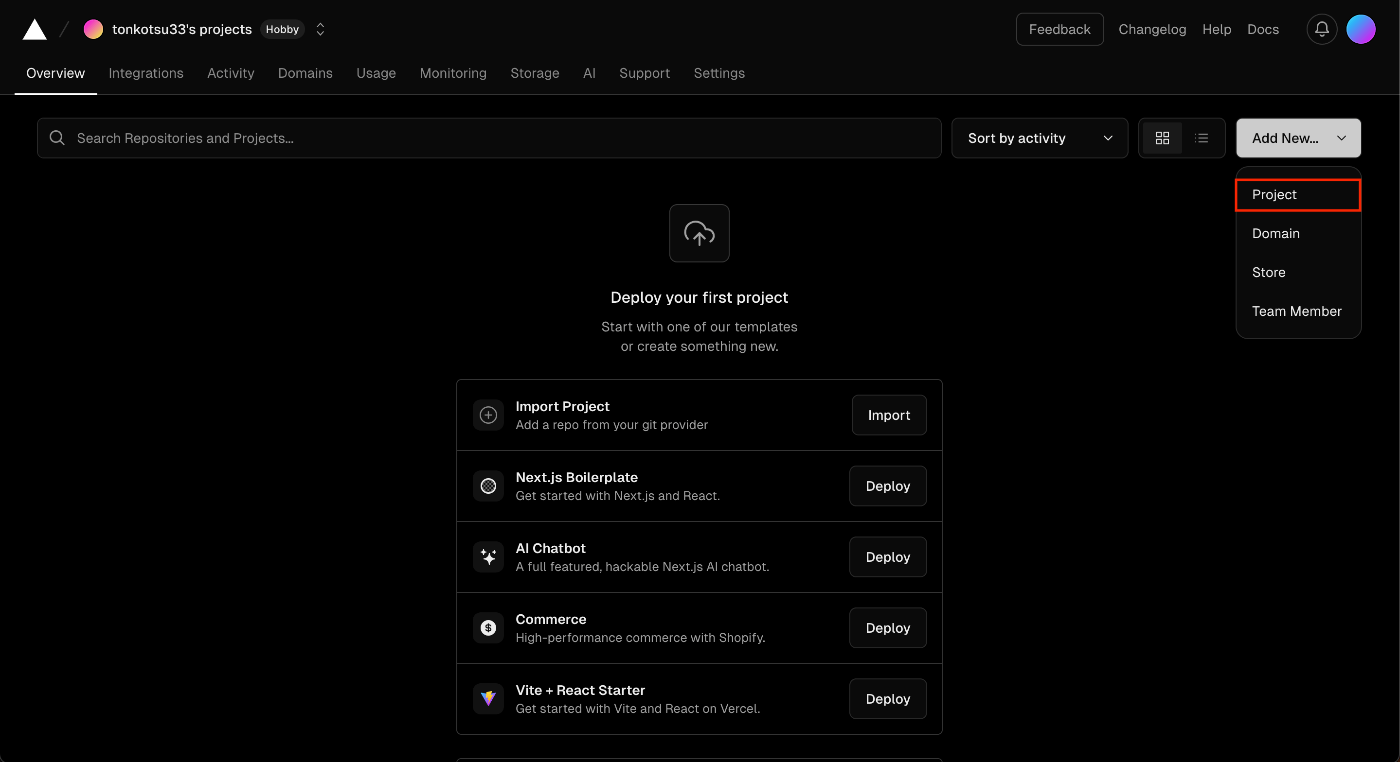This screenshot has height=762, width=1400.
Task: Click the AI Chatbot title text
Action: [550, 548]
